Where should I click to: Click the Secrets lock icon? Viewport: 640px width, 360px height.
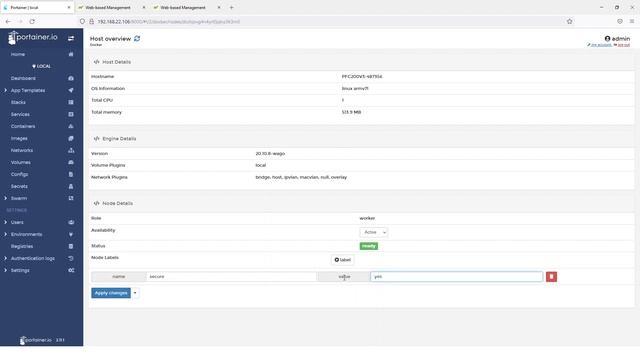point(71,186)
